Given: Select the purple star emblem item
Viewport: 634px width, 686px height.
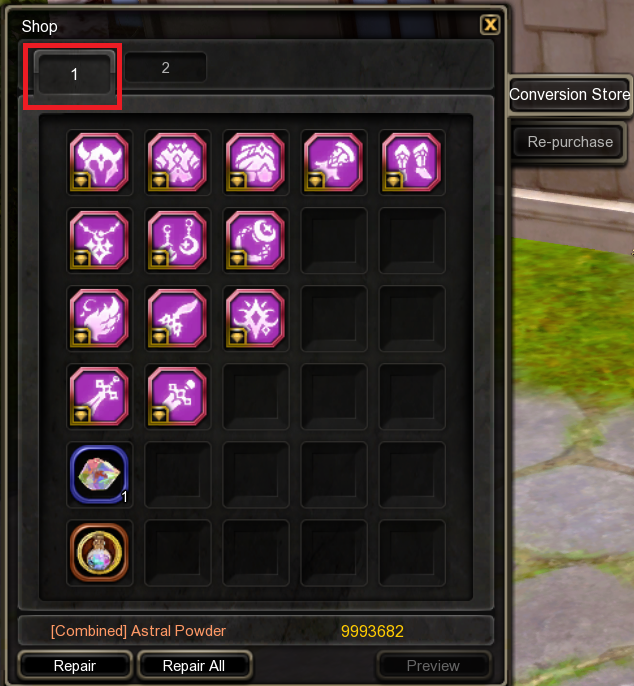Looking at the screenshot, I should coord(256,318).
